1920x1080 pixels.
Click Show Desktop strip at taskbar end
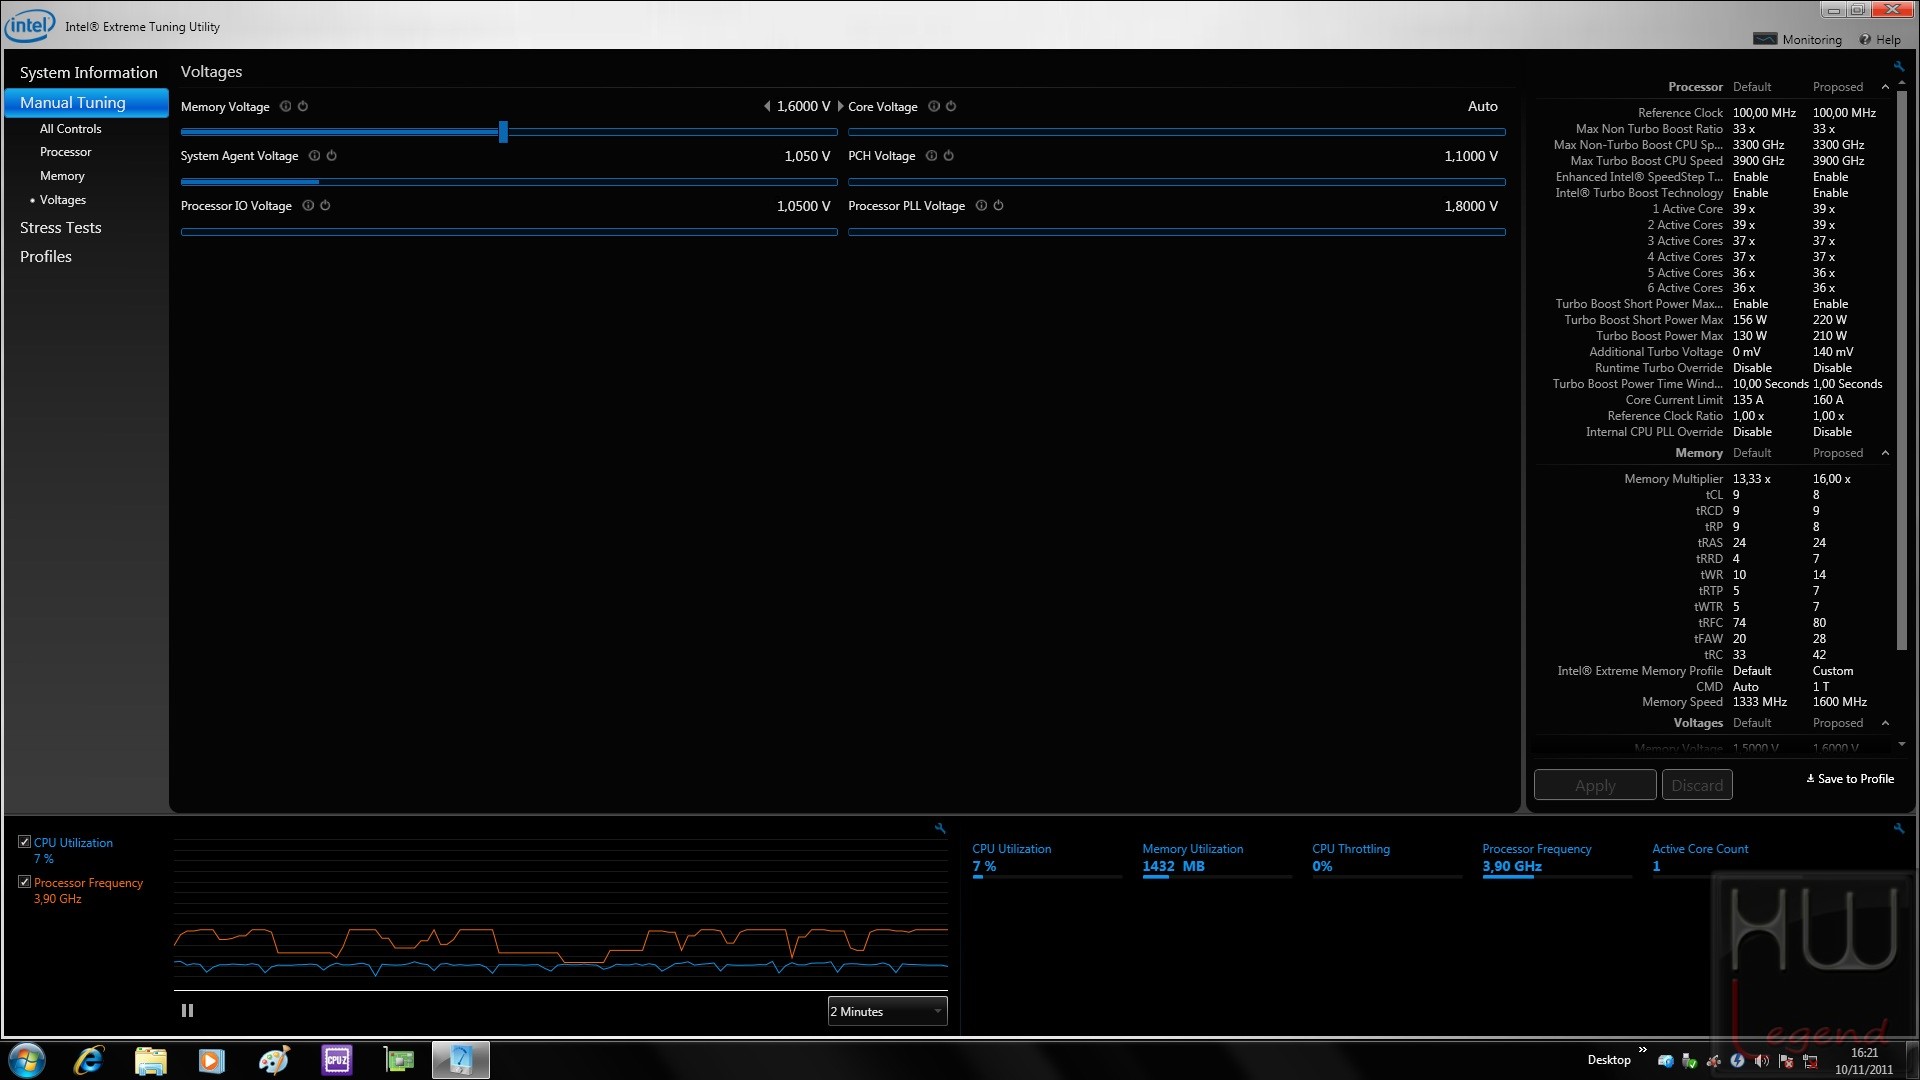tap(1912, 1060)
